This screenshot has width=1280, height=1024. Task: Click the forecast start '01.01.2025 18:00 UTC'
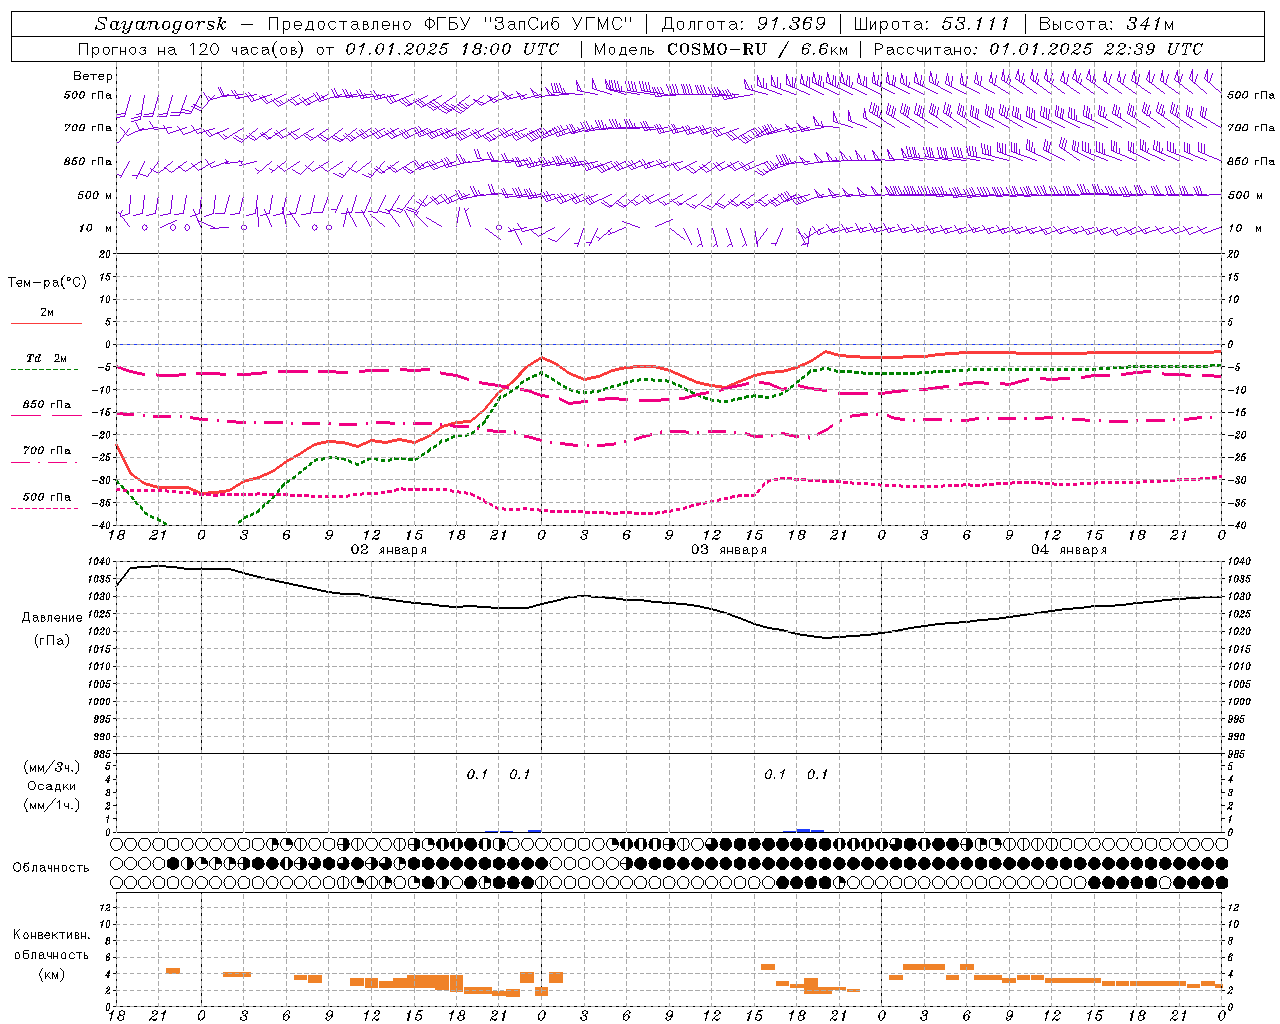click(x=452, y=49)
